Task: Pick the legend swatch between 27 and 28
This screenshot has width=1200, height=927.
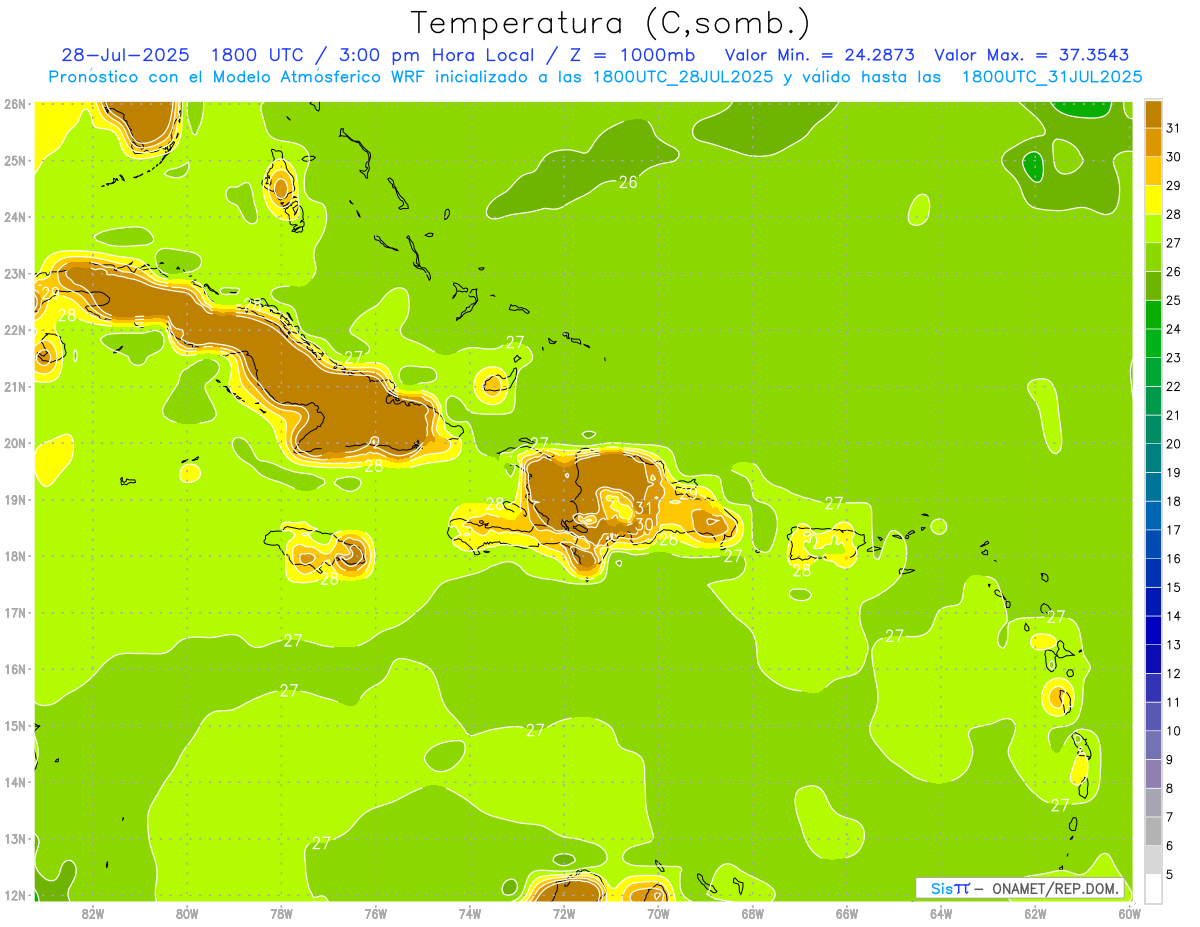Action: click(1153, 229)
